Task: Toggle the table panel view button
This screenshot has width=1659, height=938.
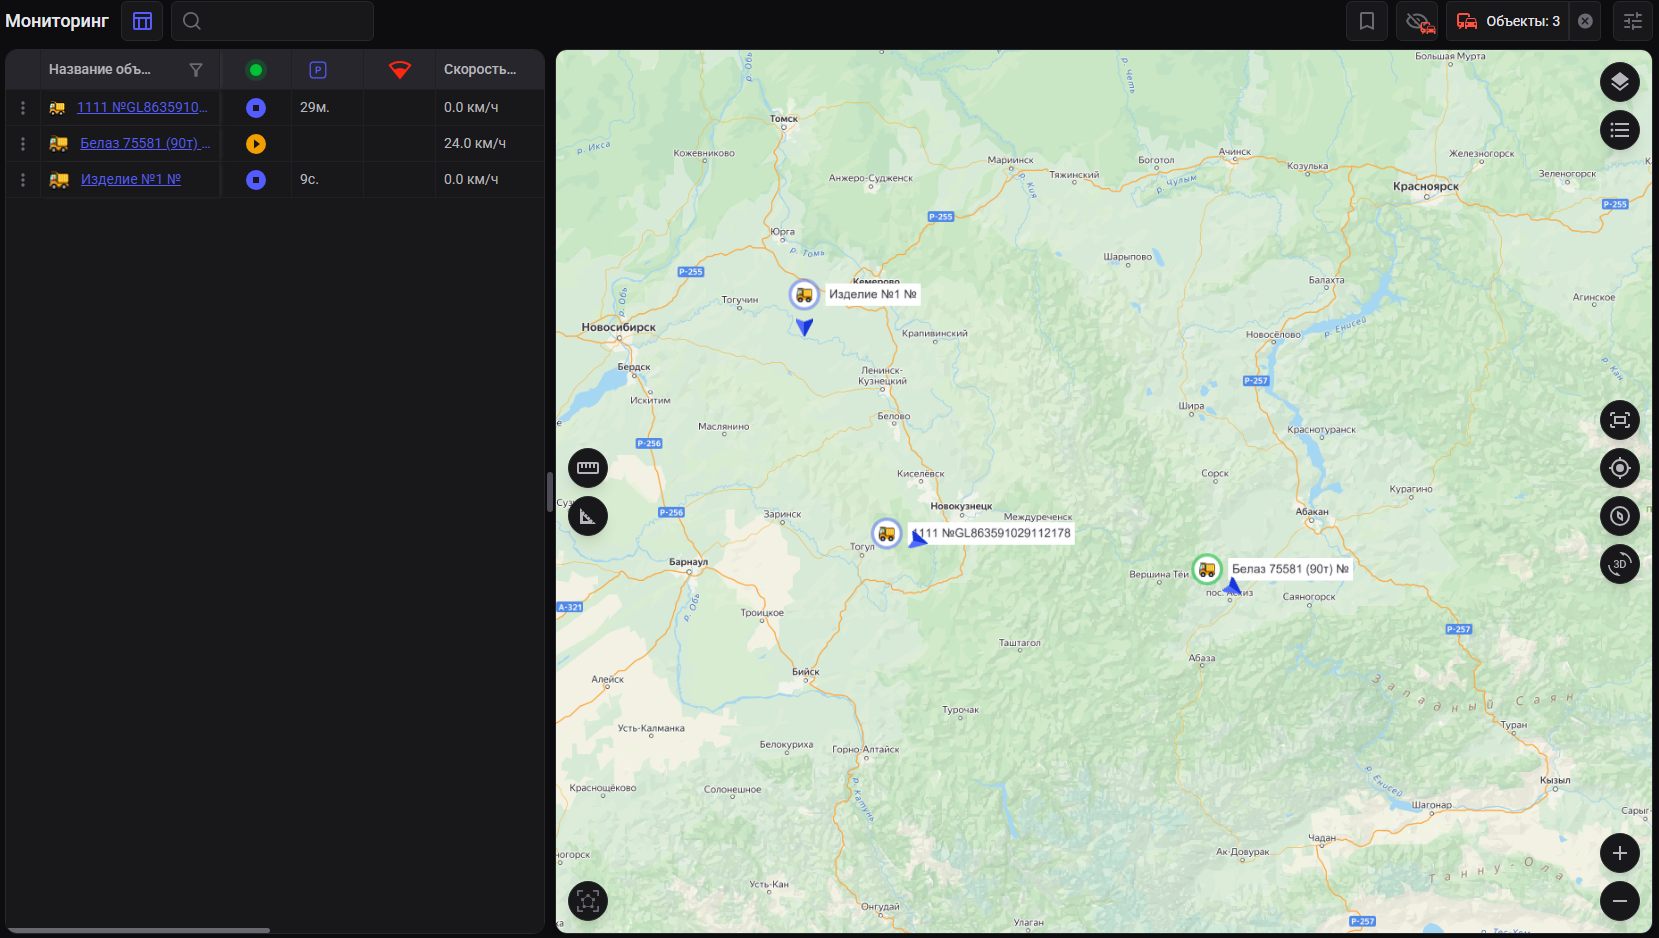Action: [142, 21]
